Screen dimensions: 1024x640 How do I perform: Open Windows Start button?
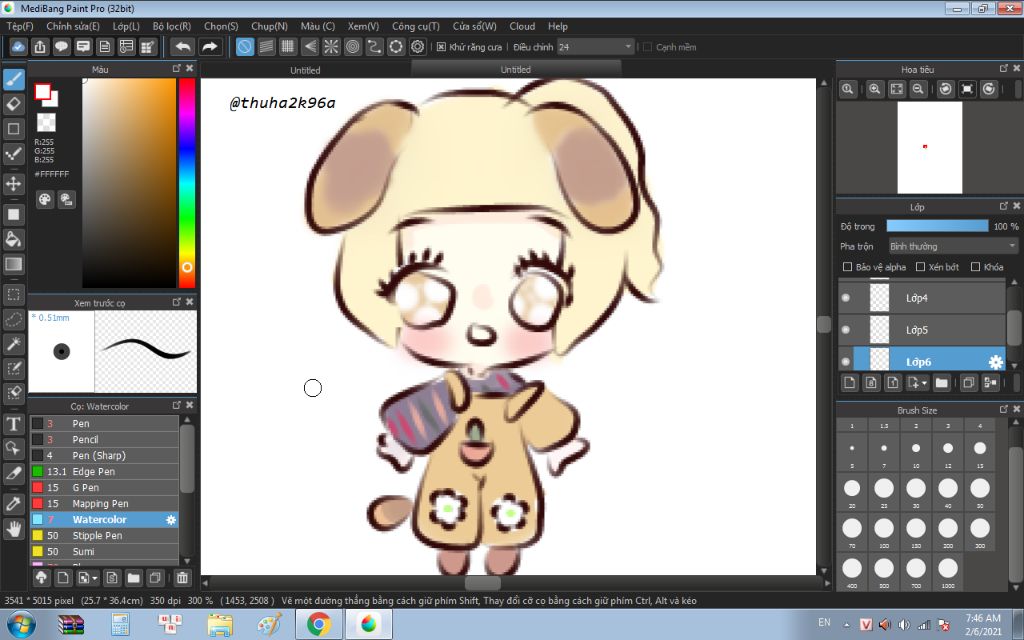pos(21,624)
